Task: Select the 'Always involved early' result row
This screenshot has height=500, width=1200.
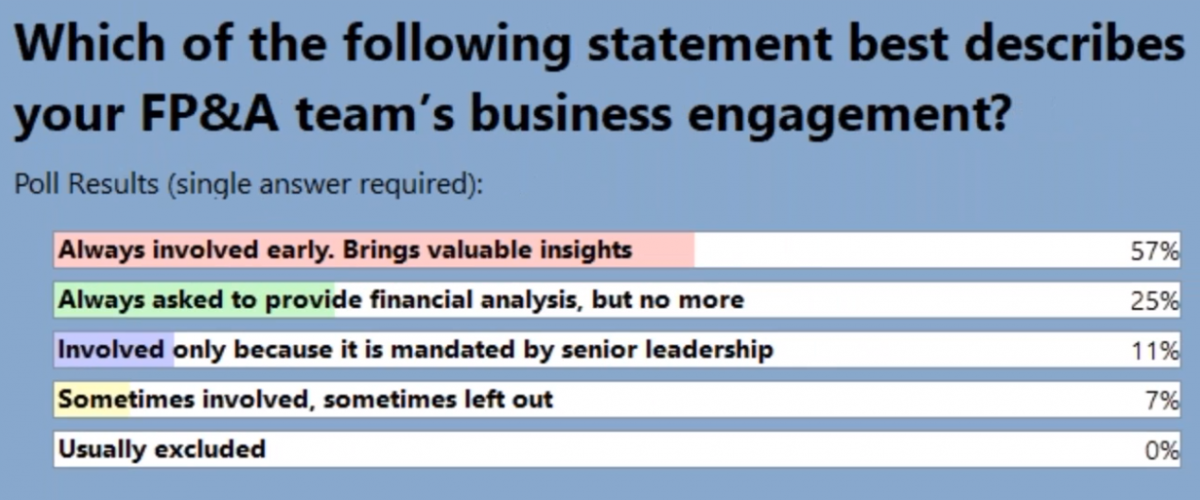Action: pyautogui.click(x=617, y=250)
